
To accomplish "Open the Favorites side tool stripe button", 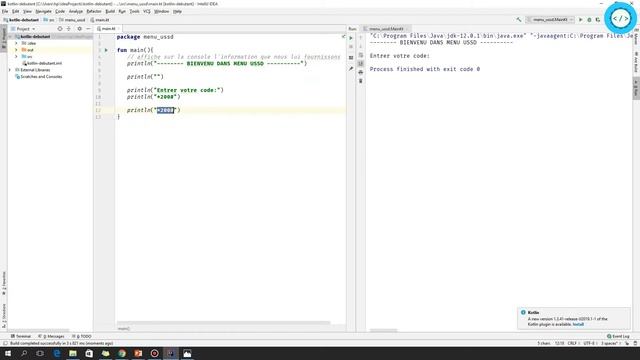I will point(4,283).
